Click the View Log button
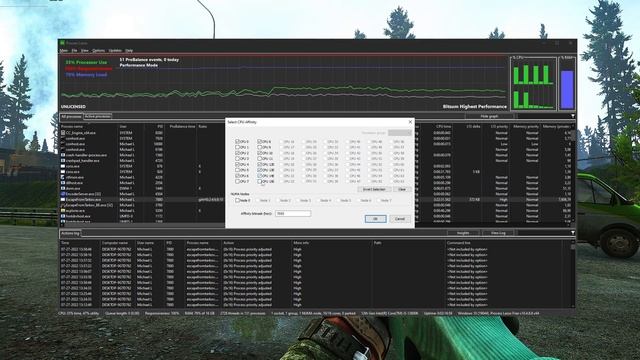The width and height of the screenshot is (640, 360). pos(498,233)
